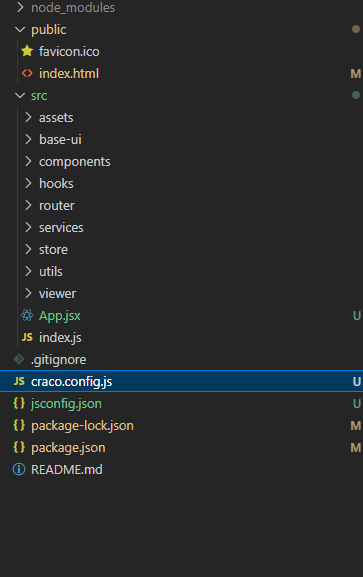Select the assets folder label
The image size is (363, 577).
coord(56,118)
